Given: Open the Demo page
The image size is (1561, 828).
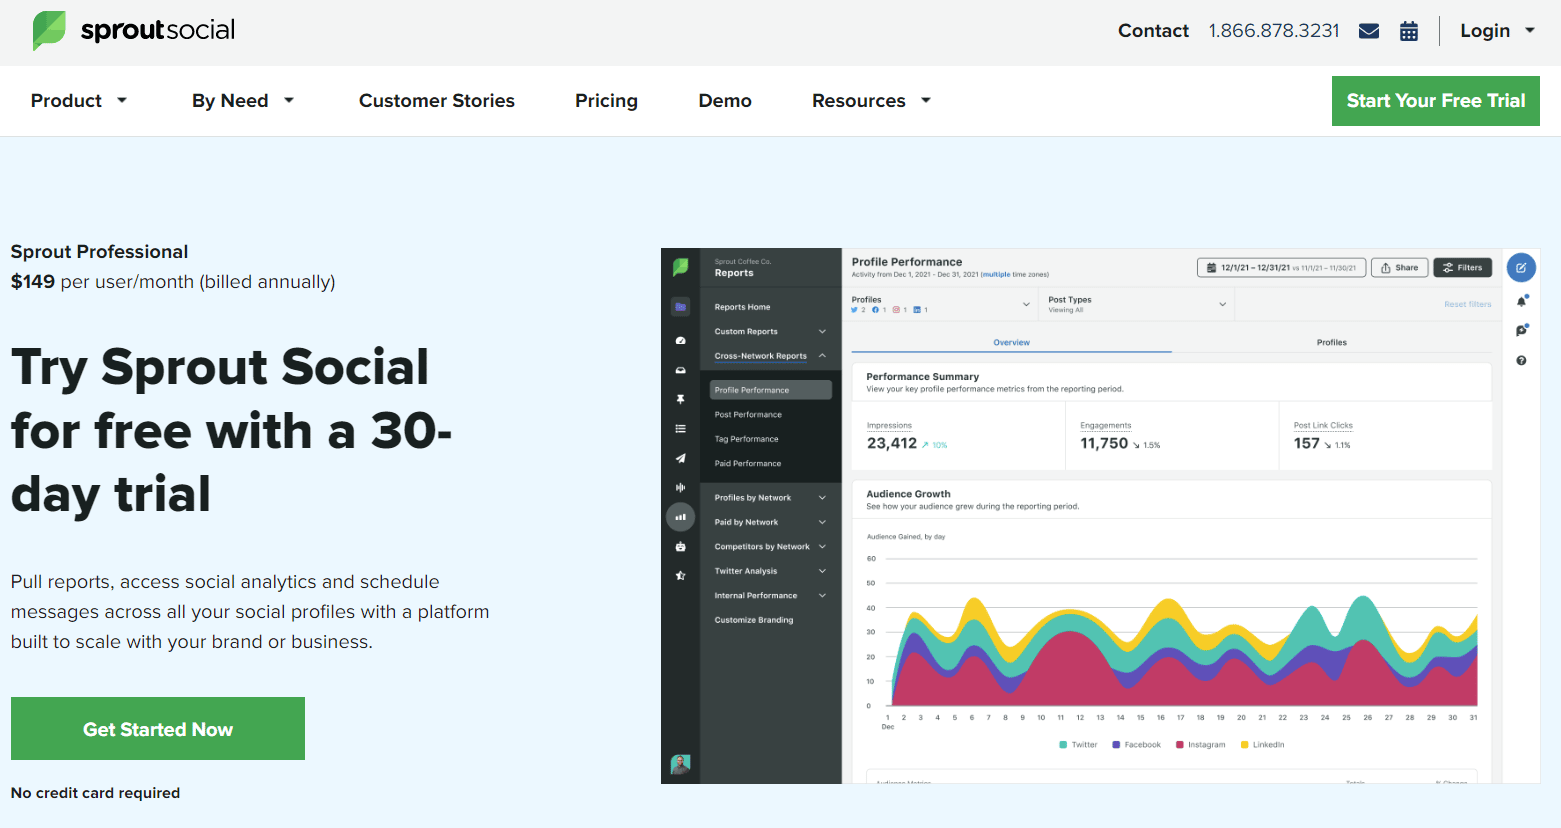Looking at the screenshot, I should 725,101.
